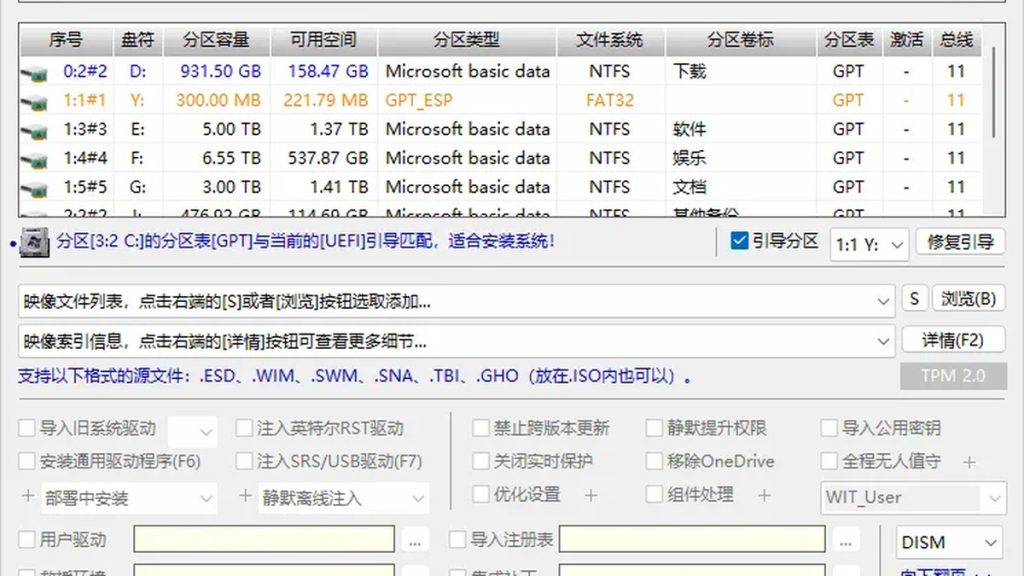Sort by 可用空间 column header

click(323, 40)
